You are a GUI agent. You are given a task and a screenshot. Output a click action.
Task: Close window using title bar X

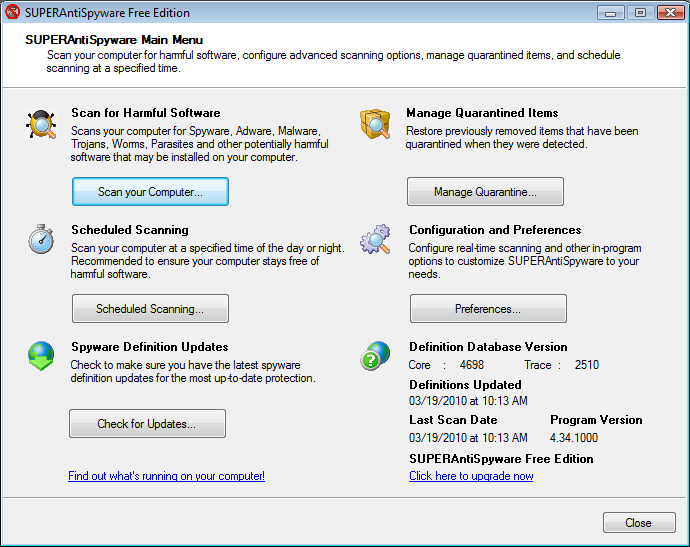[668, 13]
